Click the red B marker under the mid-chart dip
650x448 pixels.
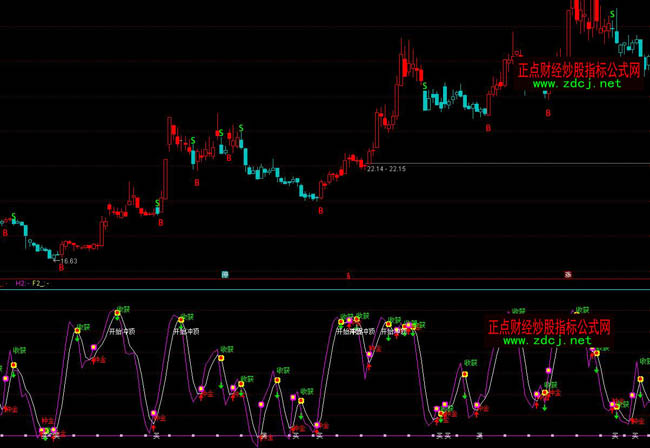point(320,211)
